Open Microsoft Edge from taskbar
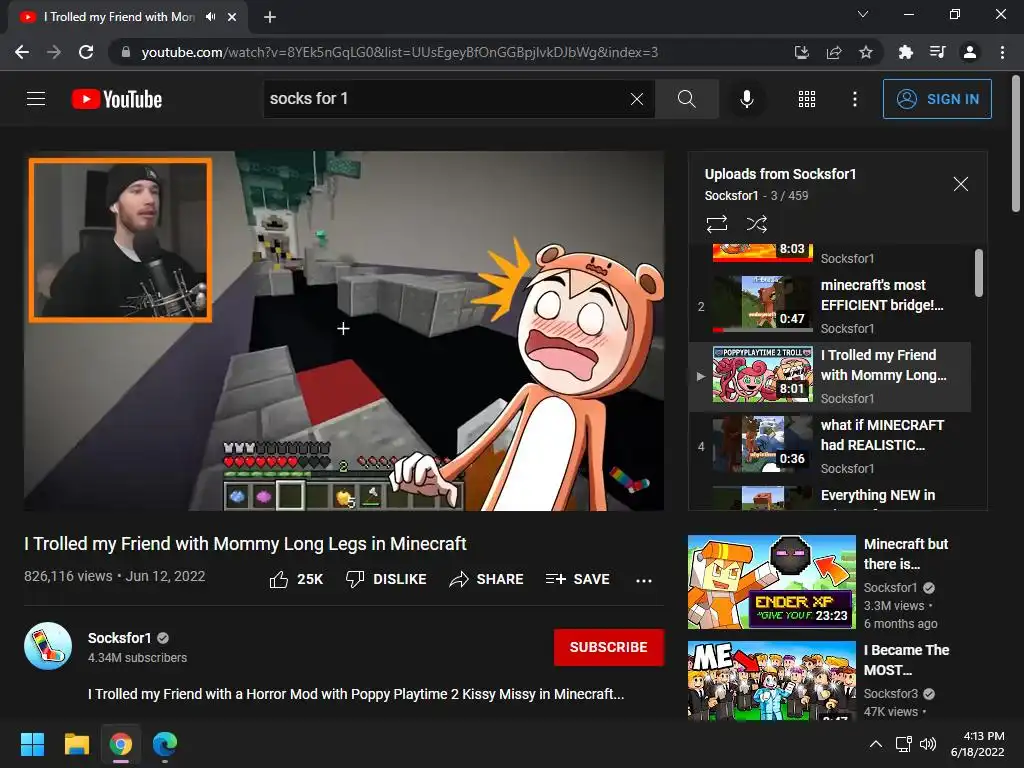The width and height of the screenshot is (1024, 768). coord(165,744)
